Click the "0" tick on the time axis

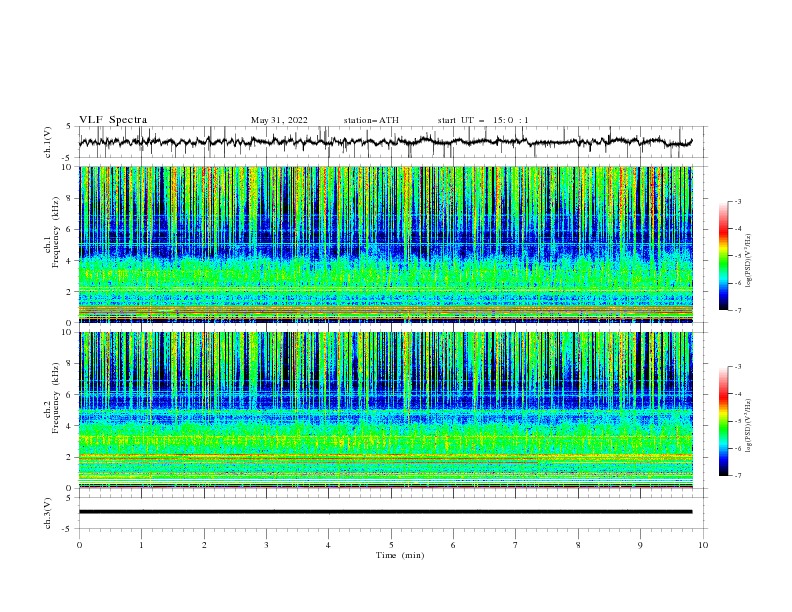pos(79,545)
